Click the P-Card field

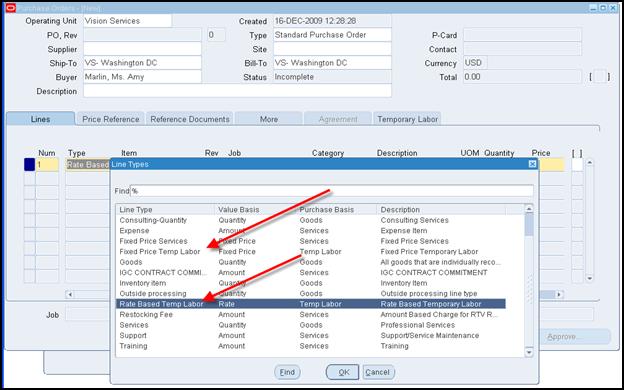click(x=522, y=35)
